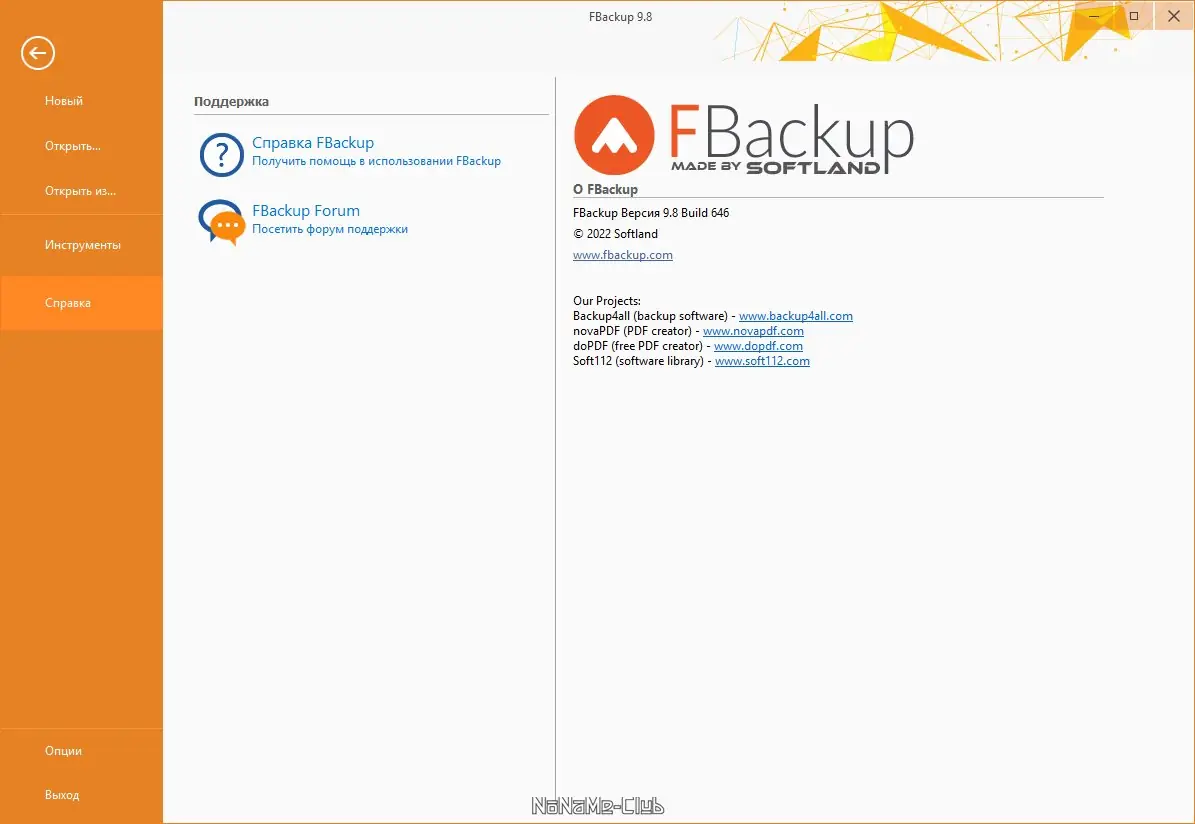Click Получить помощь в использовании FBackup
Screen dimensions: 1195x824
tap(376, 161)
